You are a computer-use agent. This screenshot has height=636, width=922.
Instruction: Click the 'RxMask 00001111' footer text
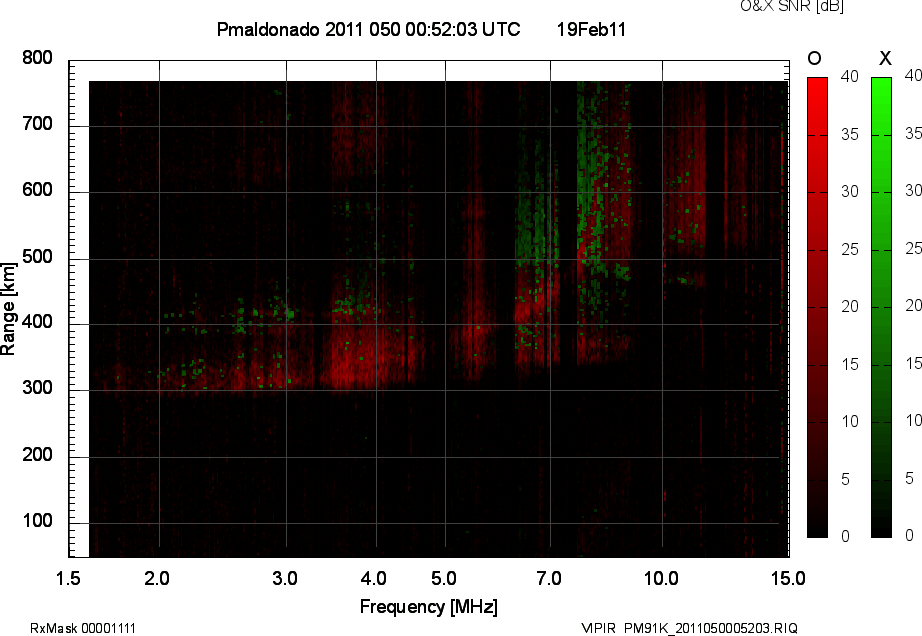click(83, 628)
